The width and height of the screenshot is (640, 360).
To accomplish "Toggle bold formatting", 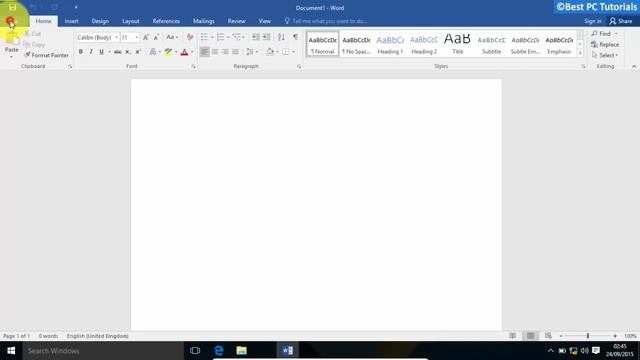I will point(80,52).
